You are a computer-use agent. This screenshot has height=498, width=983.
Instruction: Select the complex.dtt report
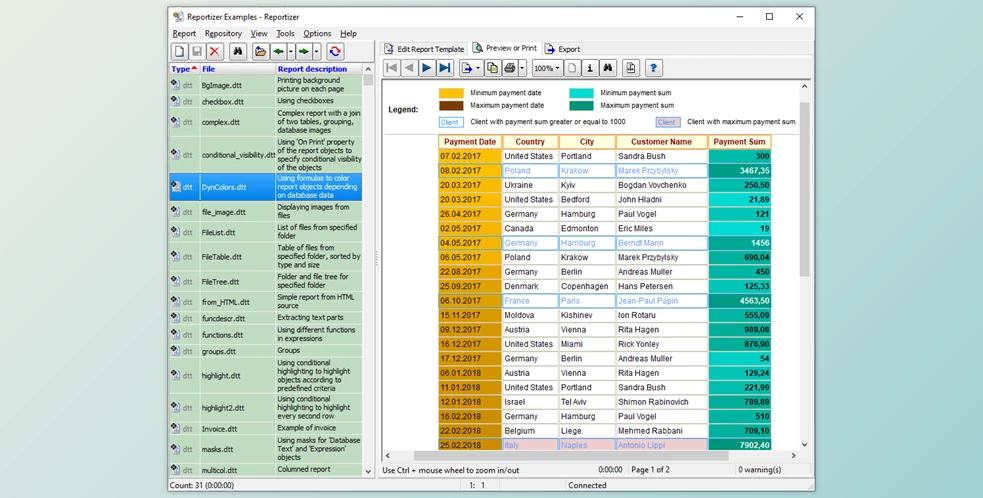266,122
